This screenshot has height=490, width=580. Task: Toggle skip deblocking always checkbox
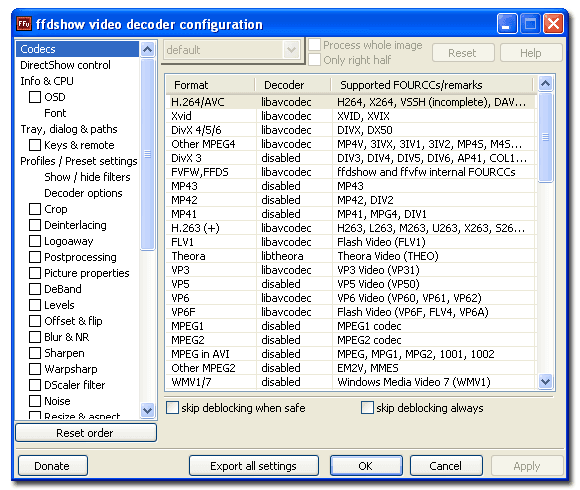[x=367, y=408]
